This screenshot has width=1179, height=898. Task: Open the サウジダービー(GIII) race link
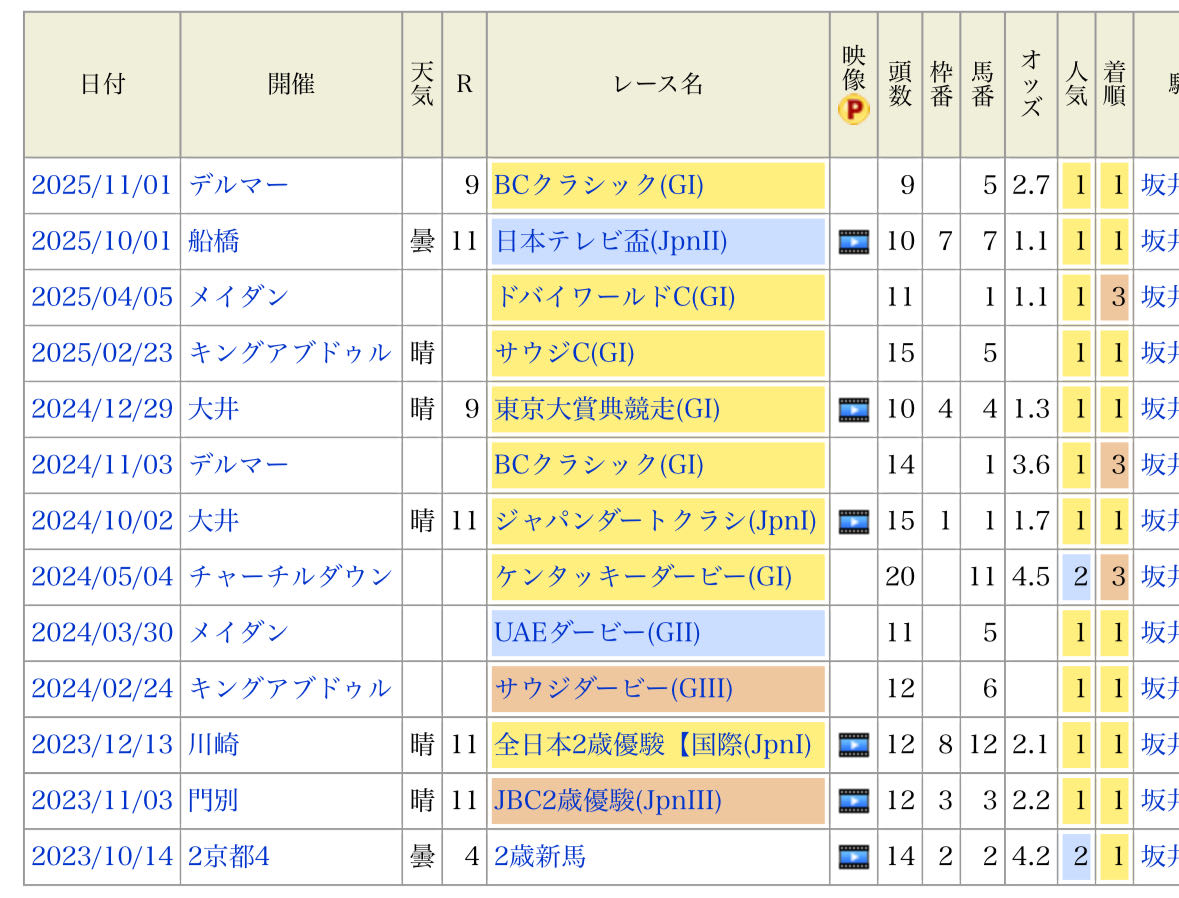click(613, 689)
